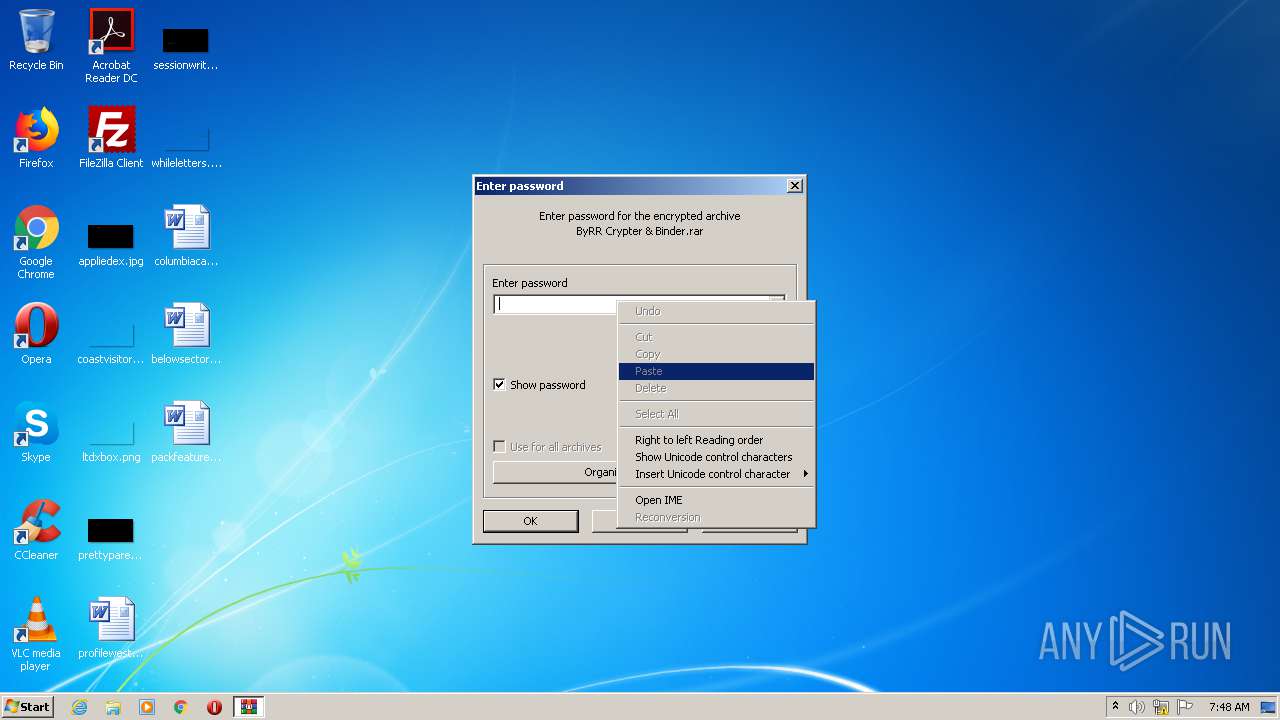
Task: Show hidden system tray icons
Action: (1115, 707)
